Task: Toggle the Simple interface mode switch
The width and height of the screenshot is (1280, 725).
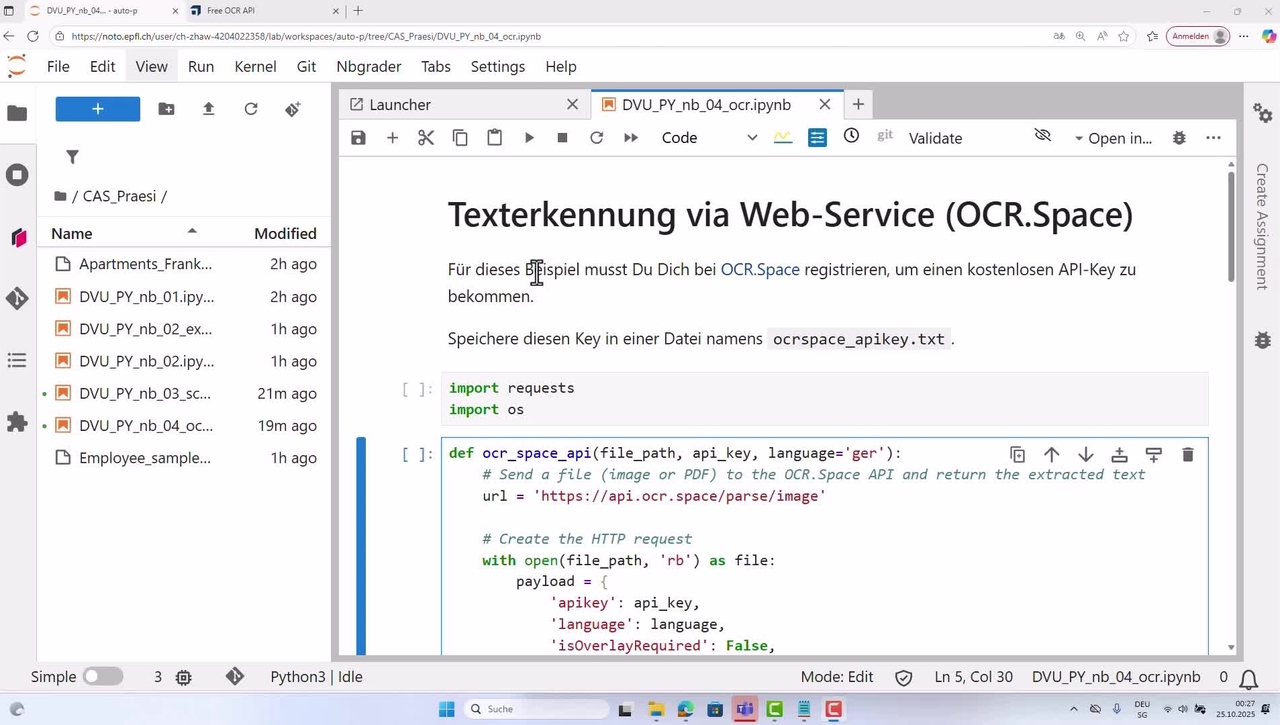Action: [x=102, y=677]
